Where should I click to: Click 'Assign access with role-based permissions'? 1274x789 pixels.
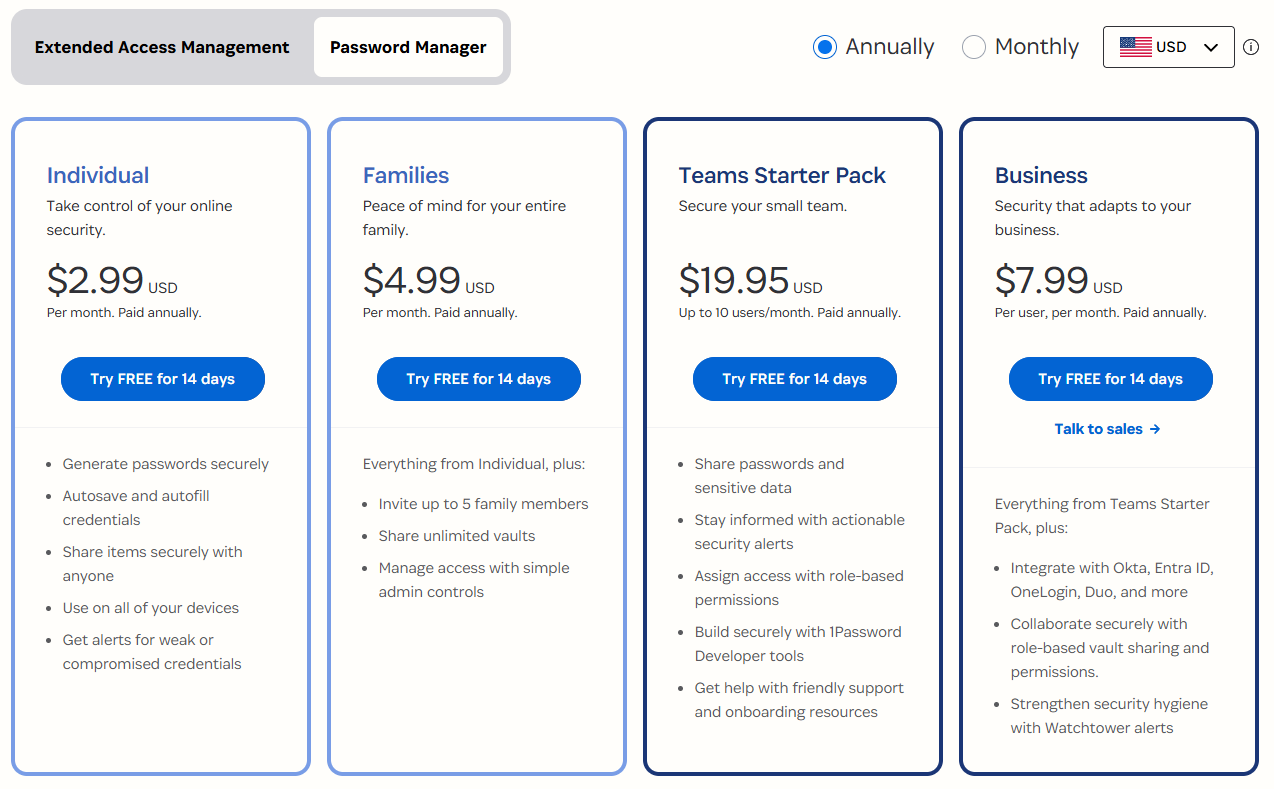tap(799, 588)
